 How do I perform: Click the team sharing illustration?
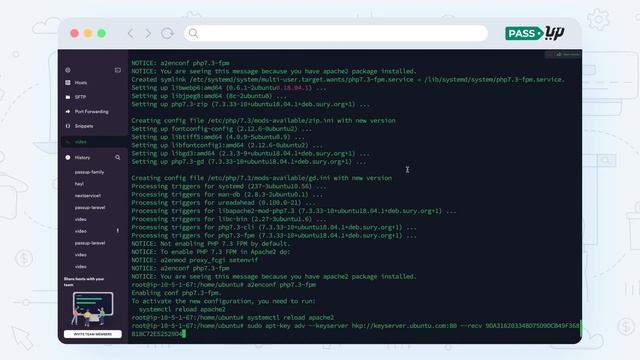pos(93,309)
